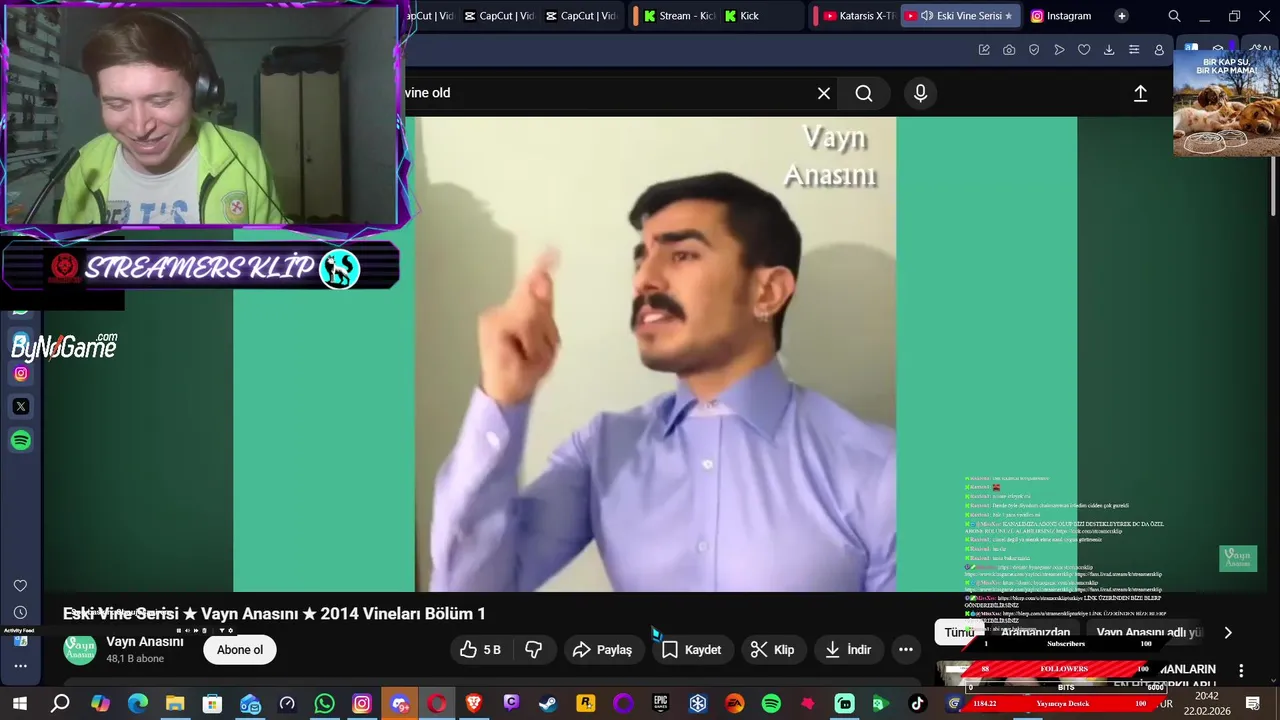This screenshot has height=720, width=1280.
Task: Like the video with thumbs-up 5 B
Action: pyautogui.click(x=480, y=650)
